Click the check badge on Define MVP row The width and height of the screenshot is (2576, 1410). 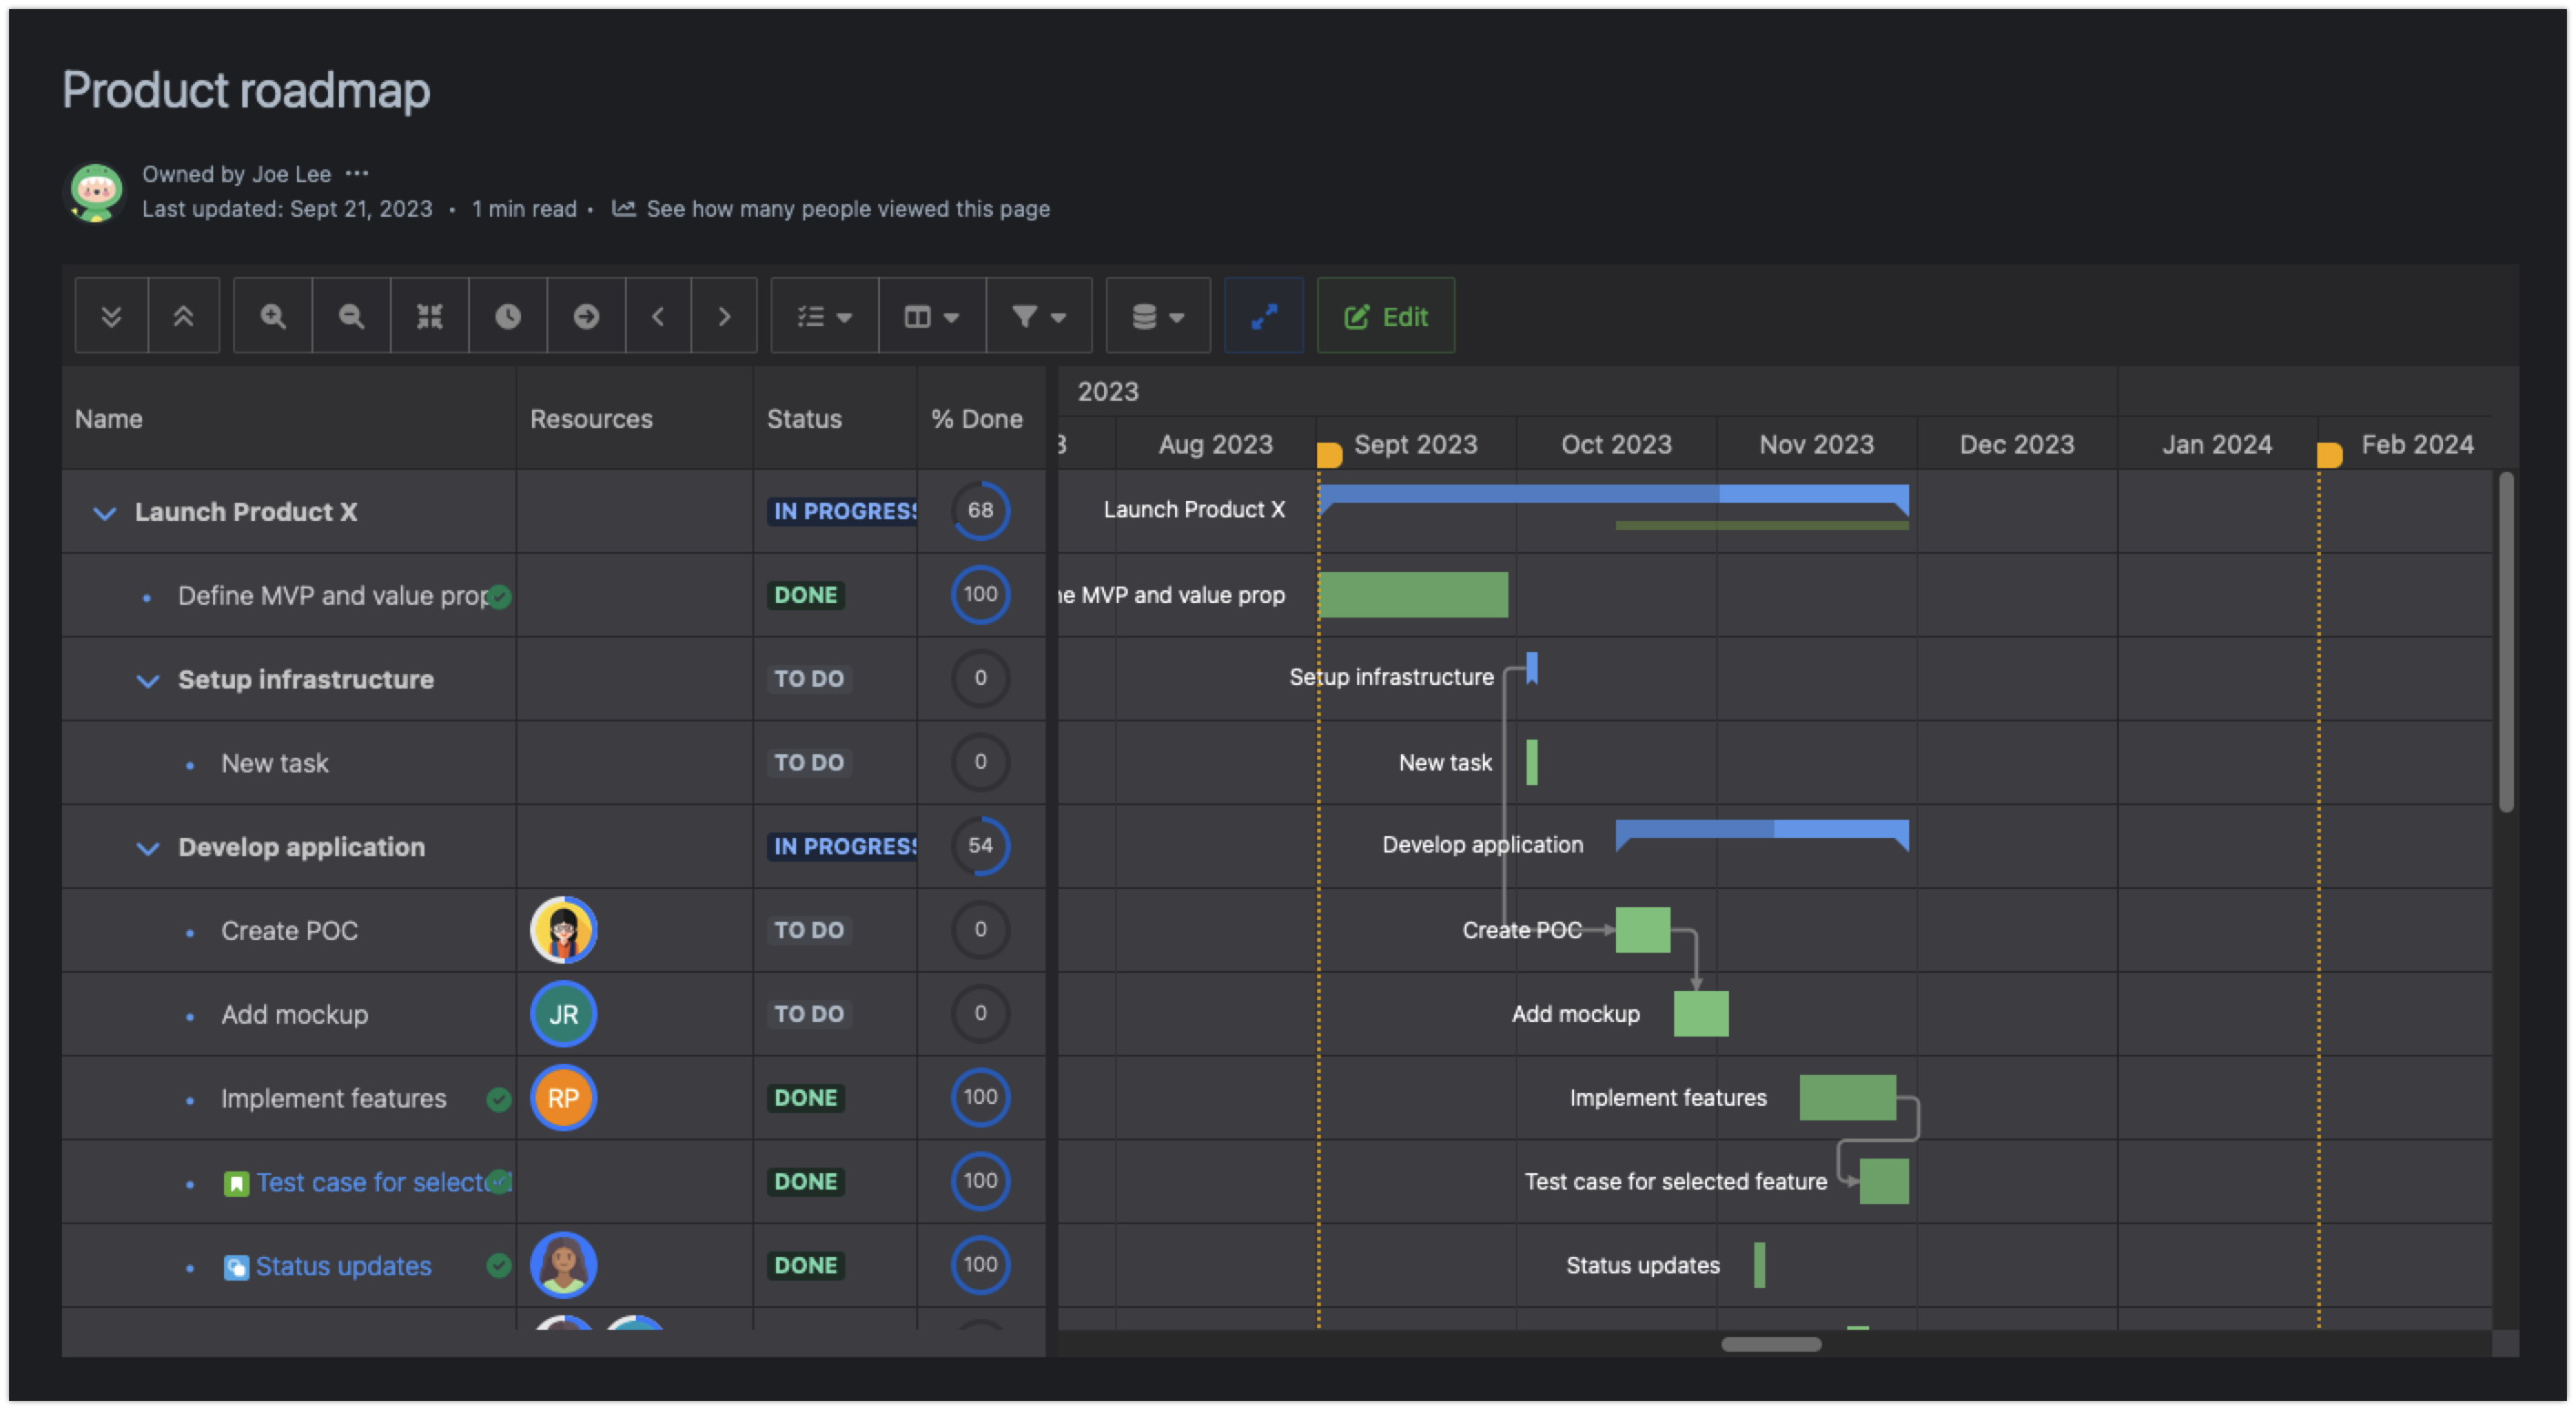point(498,596)
